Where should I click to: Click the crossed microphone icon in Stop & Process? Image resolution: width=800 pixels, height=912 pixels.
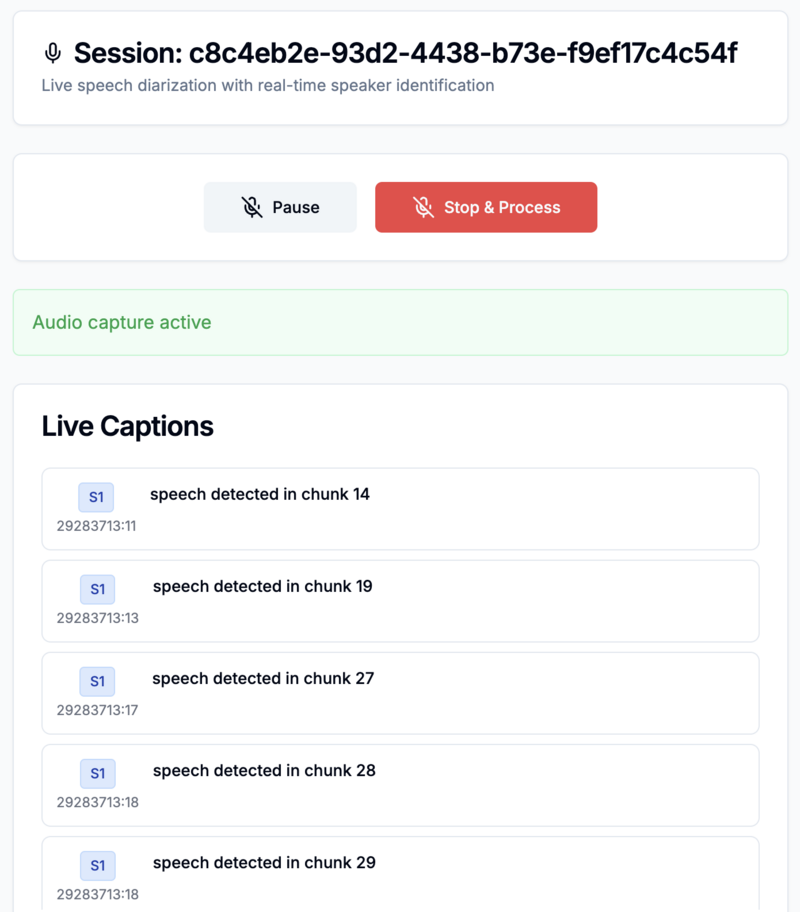[x=424, y=207]
